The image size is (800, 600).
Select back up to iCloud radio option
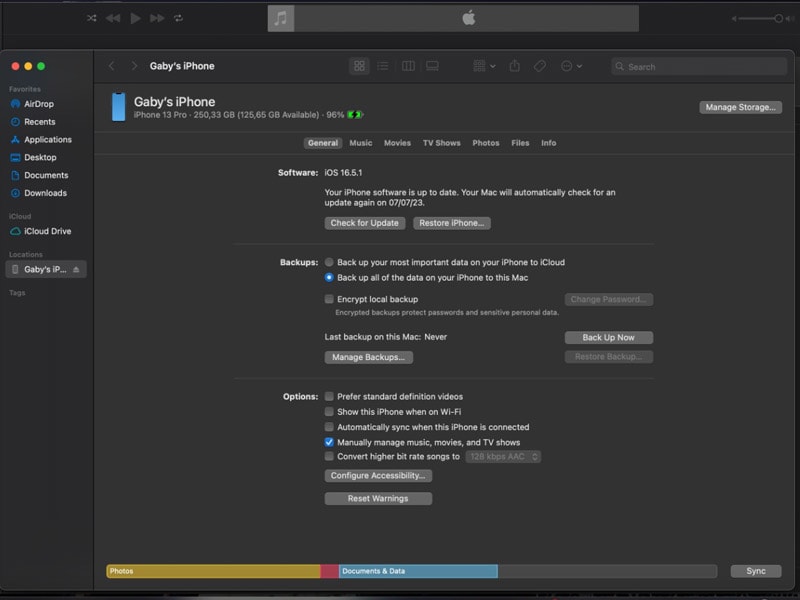pyautogui.click(x=329, y=262)
